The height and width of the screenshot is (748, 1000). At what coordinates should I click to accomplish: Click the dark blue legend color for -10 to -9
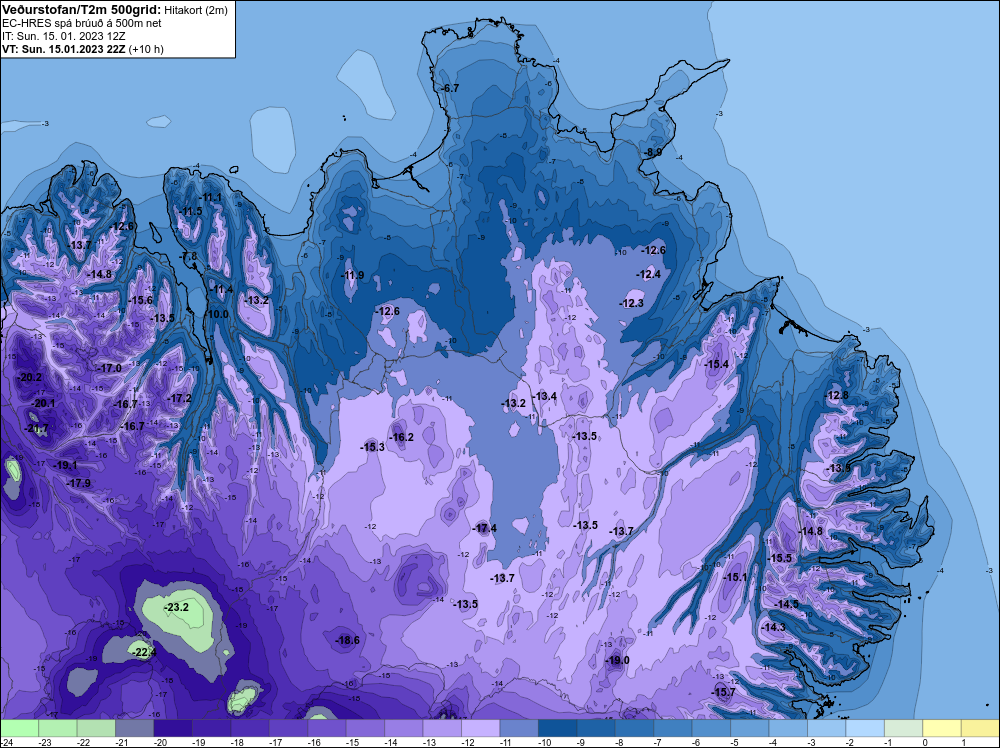[x=557, y=728]
